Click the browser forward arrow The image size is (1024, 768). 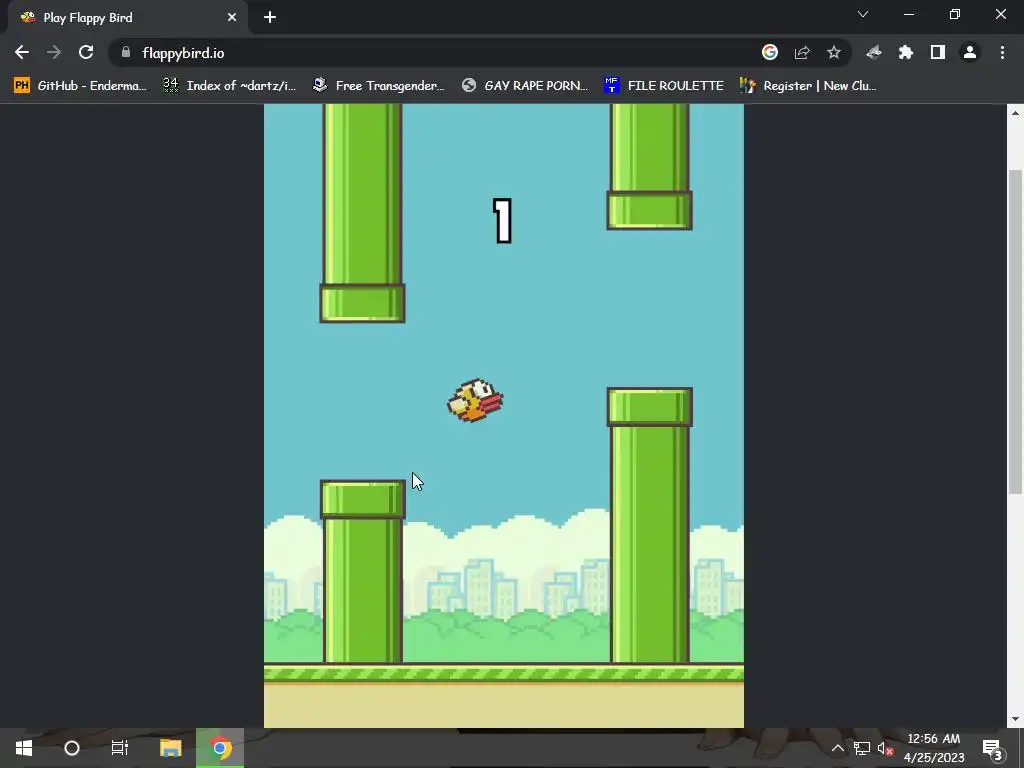pyautogui.click(x=54, y=52)
